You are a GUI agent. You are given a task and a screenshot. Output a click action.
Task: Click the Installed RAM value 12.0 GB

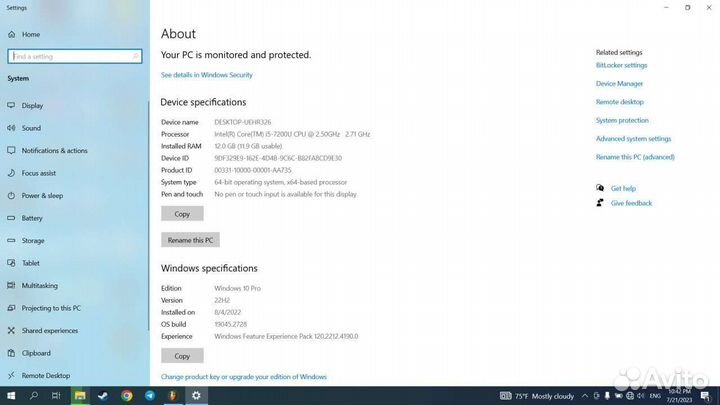coord(248,146)
